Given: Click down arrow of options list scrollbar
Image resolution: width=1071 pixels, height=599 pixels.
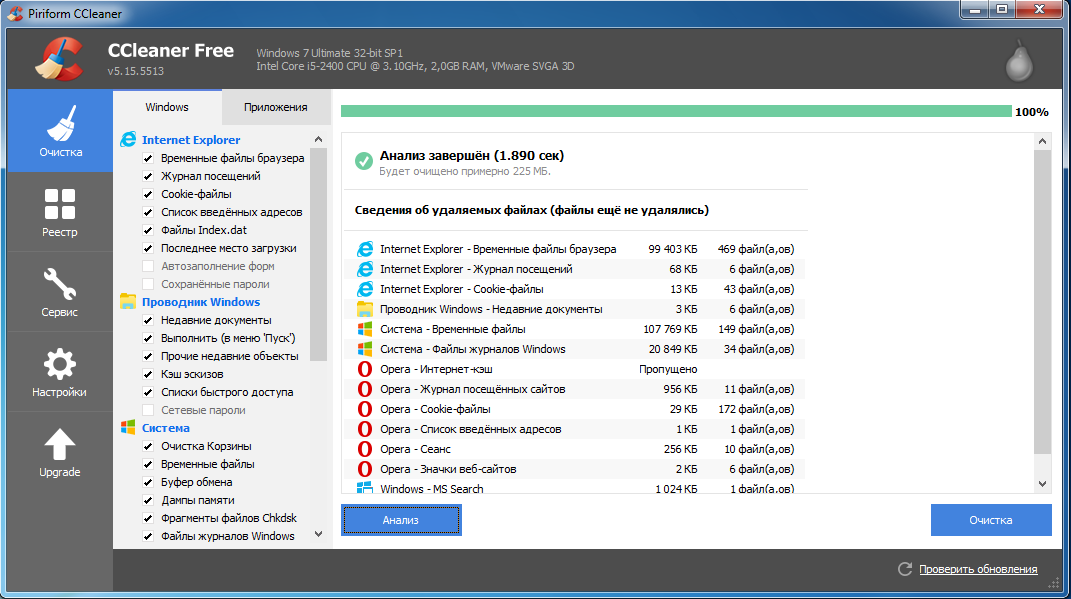Looking at the screenshot, I should pyautogui.click(x=318, y=534).
